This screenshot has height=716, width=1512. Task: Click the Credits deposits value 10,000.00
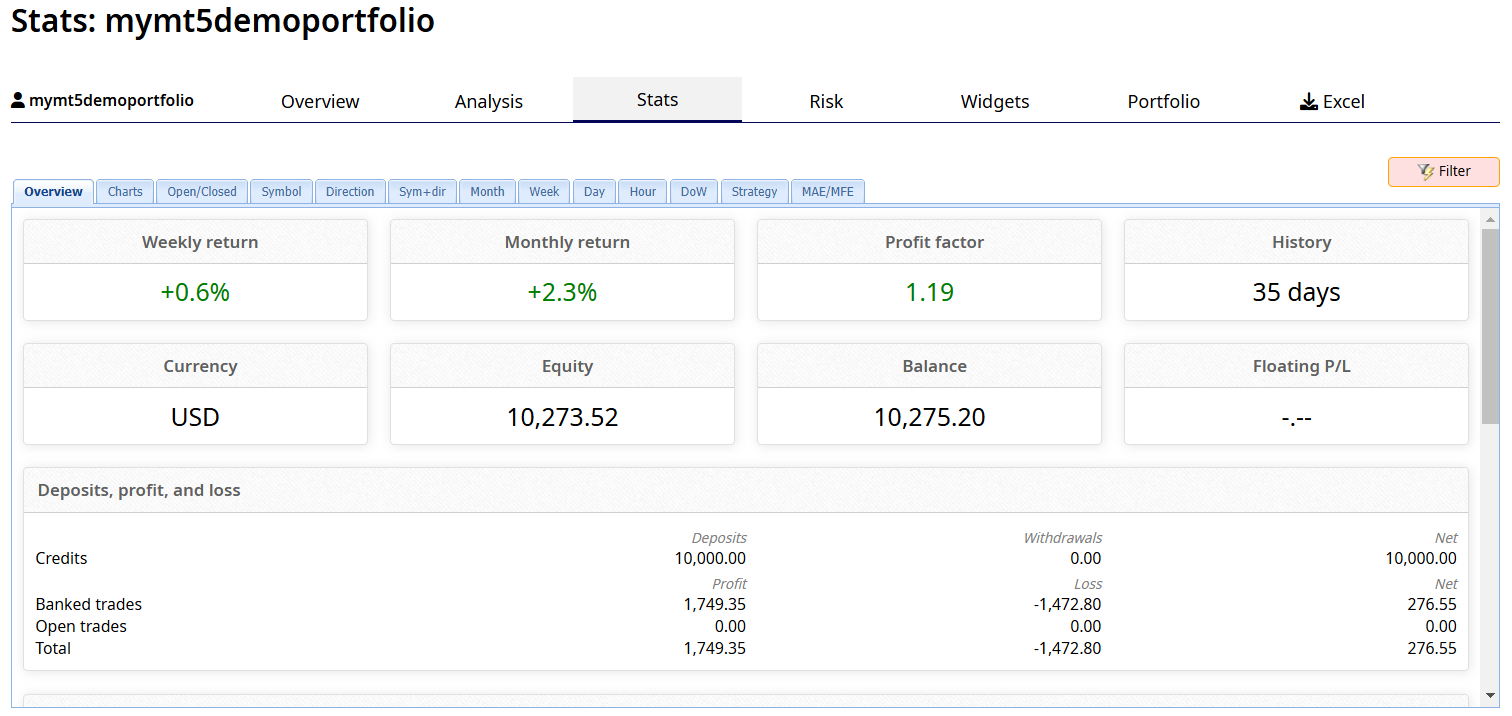coord(710,558)
